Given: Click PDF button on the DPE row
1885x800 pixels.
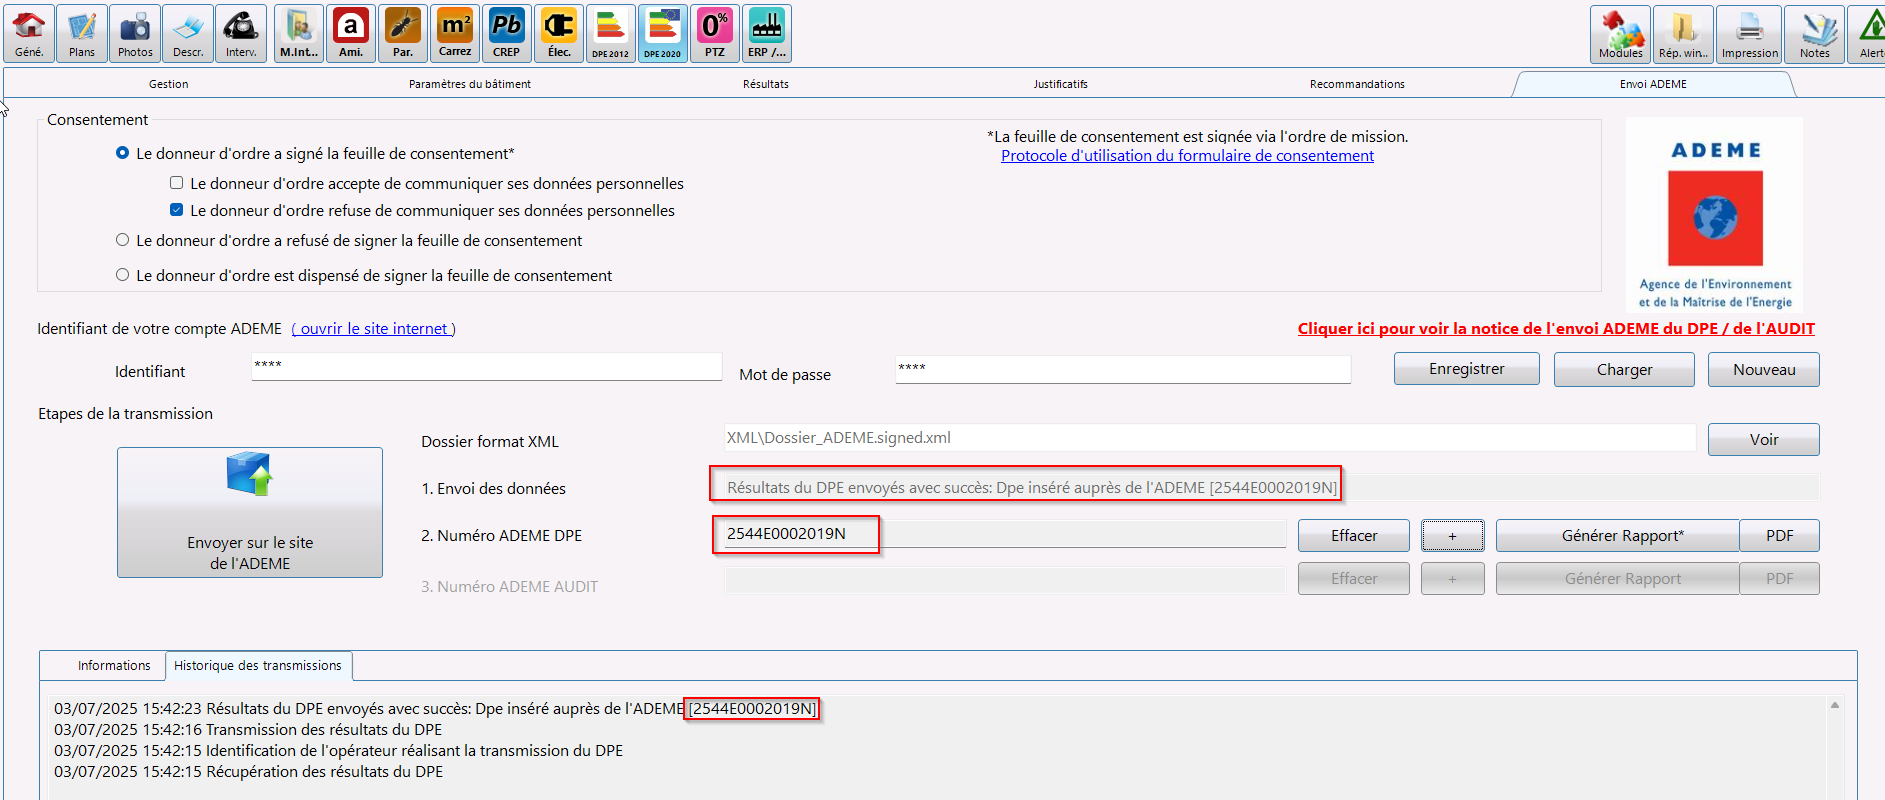Looking at the screenshot, I should pyautogui.click(x=1779, y=535).
